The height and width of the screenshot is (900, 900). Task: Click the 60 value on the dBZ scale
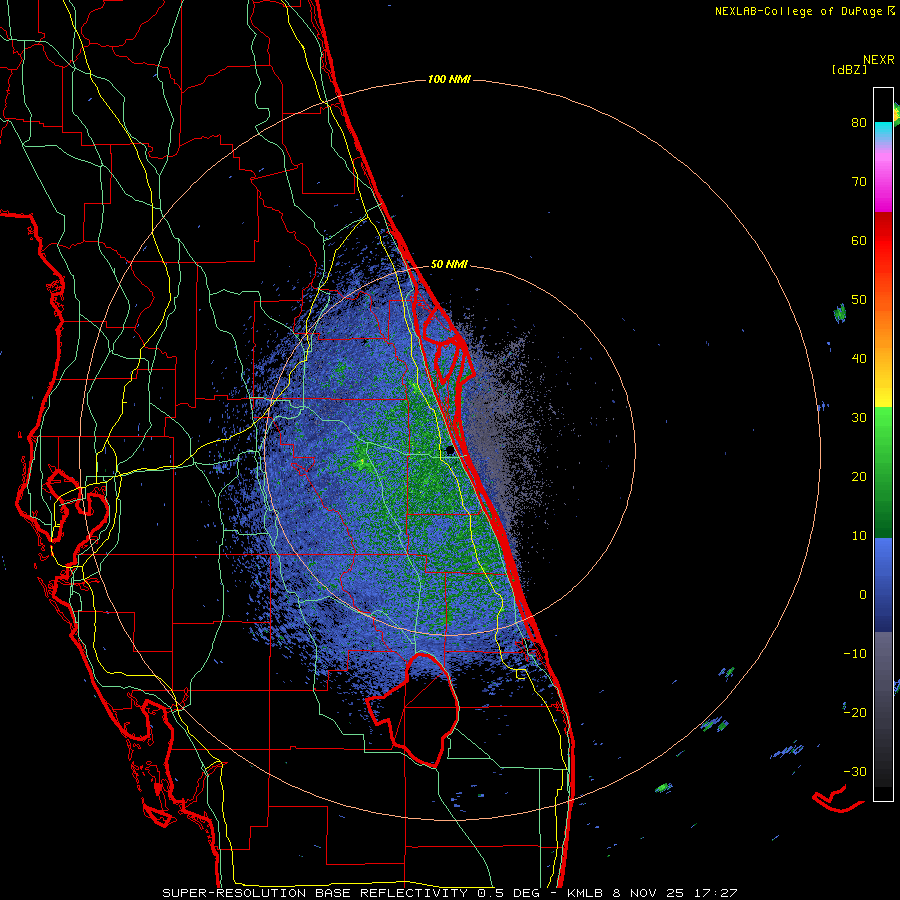click(x=859, y=240)
